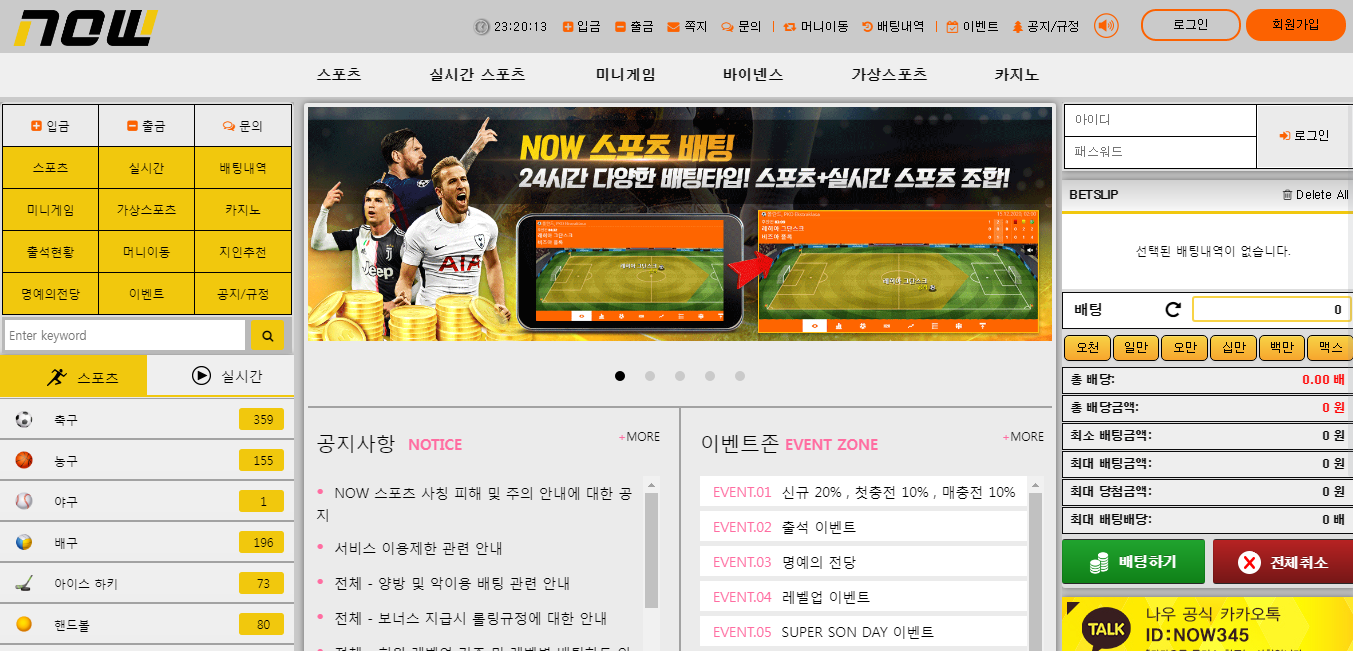The width and height of the screenshot is (1353, 651).
Task: Select the second banner carousel dot
Action: coord(650,376)
